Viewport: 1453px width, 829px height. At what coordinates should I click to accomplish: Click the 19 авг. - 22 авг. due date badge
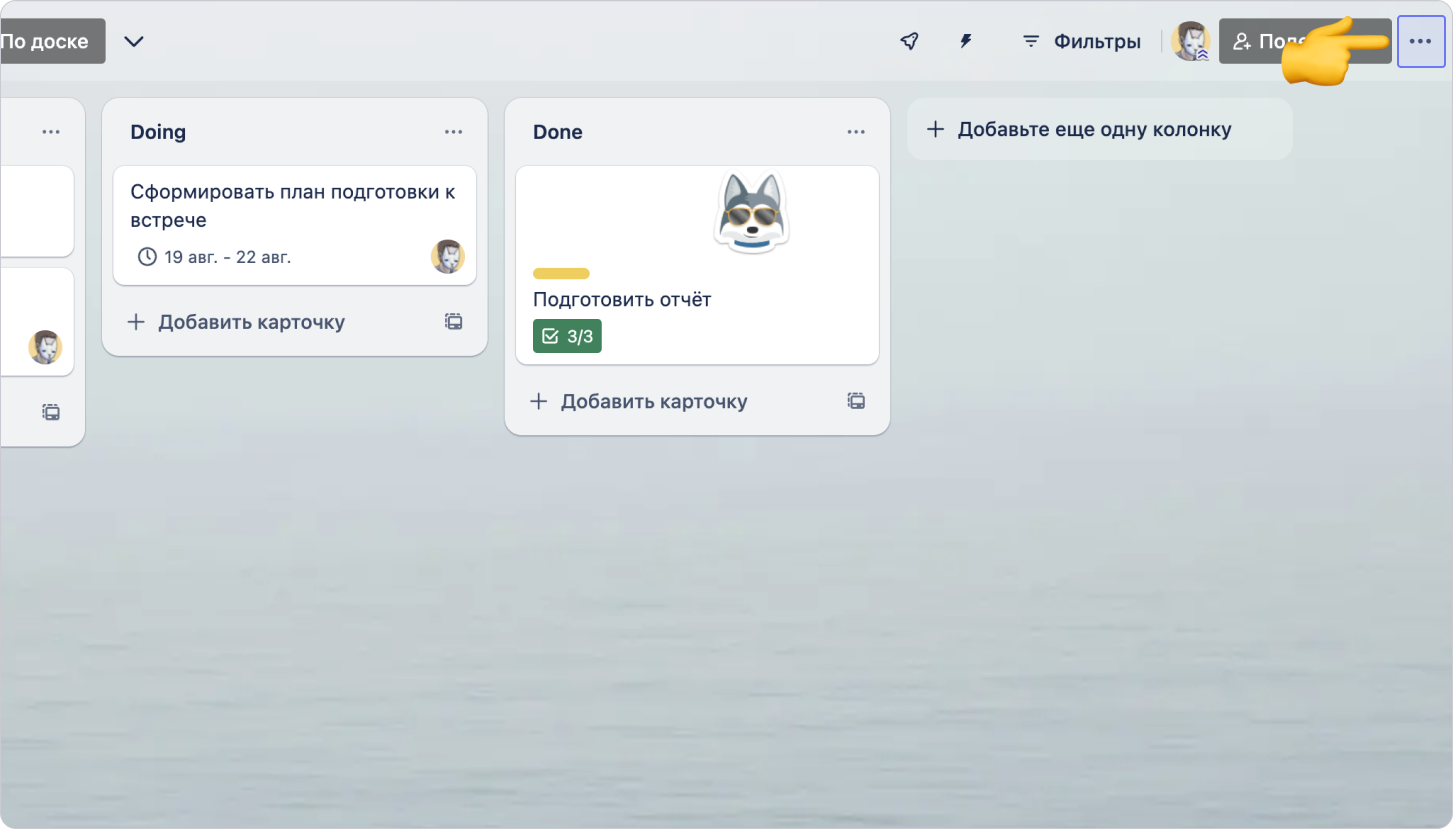tap(214, 257)
